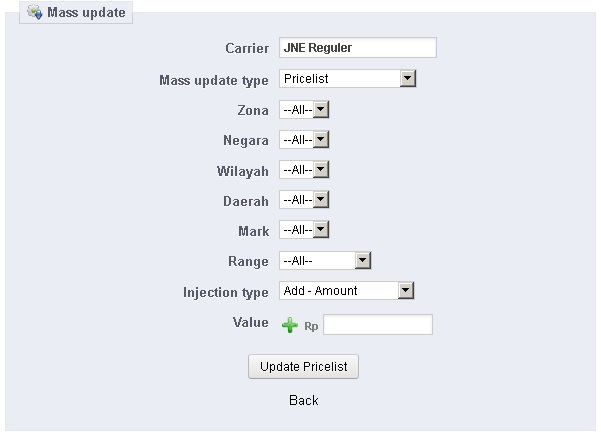Open the Negara dropdown list
This screenshot has width=601, height=441.
[x=304, y=140]
